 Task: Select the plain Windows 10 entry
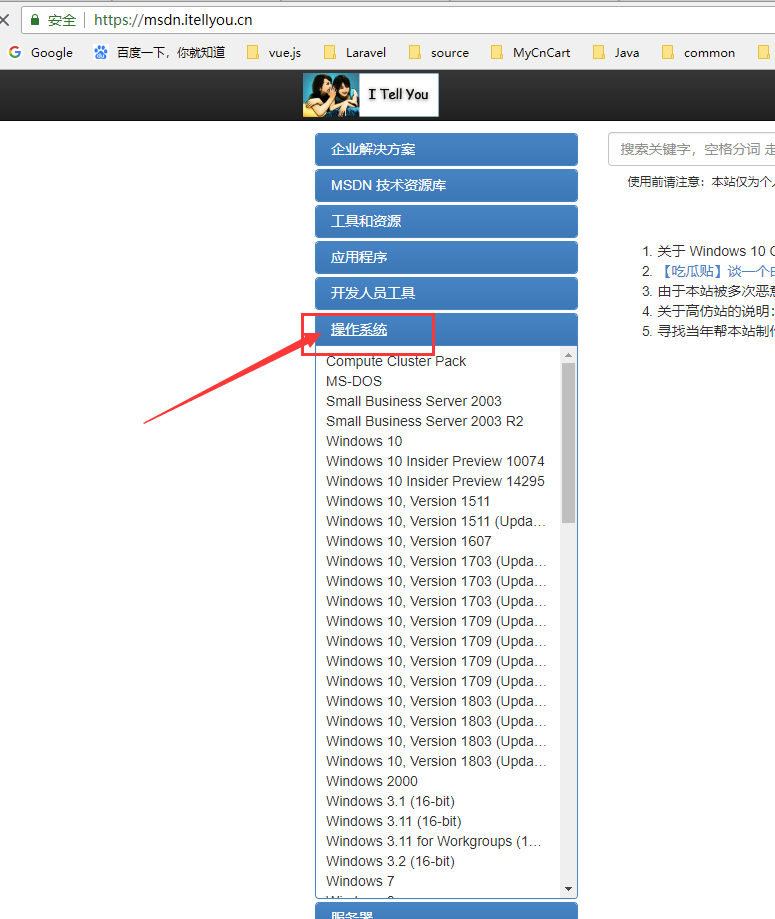point(364,441)
